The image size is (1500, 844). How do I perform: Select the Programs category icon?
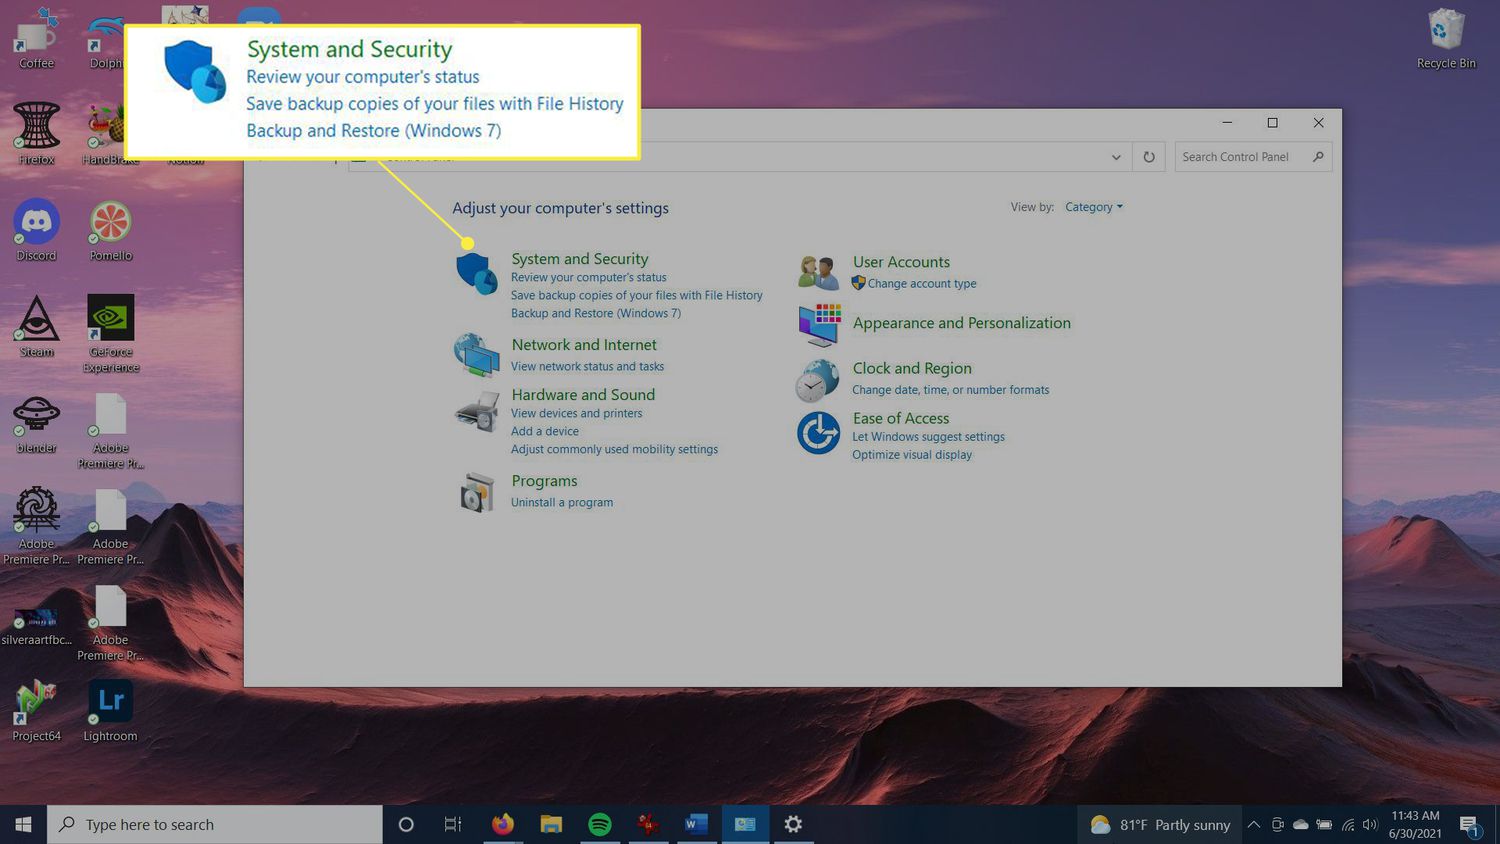click(x=476, y=492)
